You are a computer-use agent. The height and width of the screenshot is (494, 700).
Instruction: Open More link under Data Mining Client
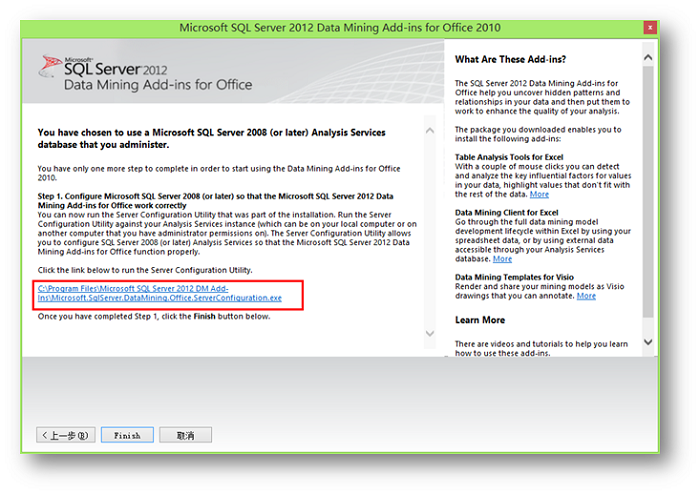pyautogui.click(x=502, y=259)
